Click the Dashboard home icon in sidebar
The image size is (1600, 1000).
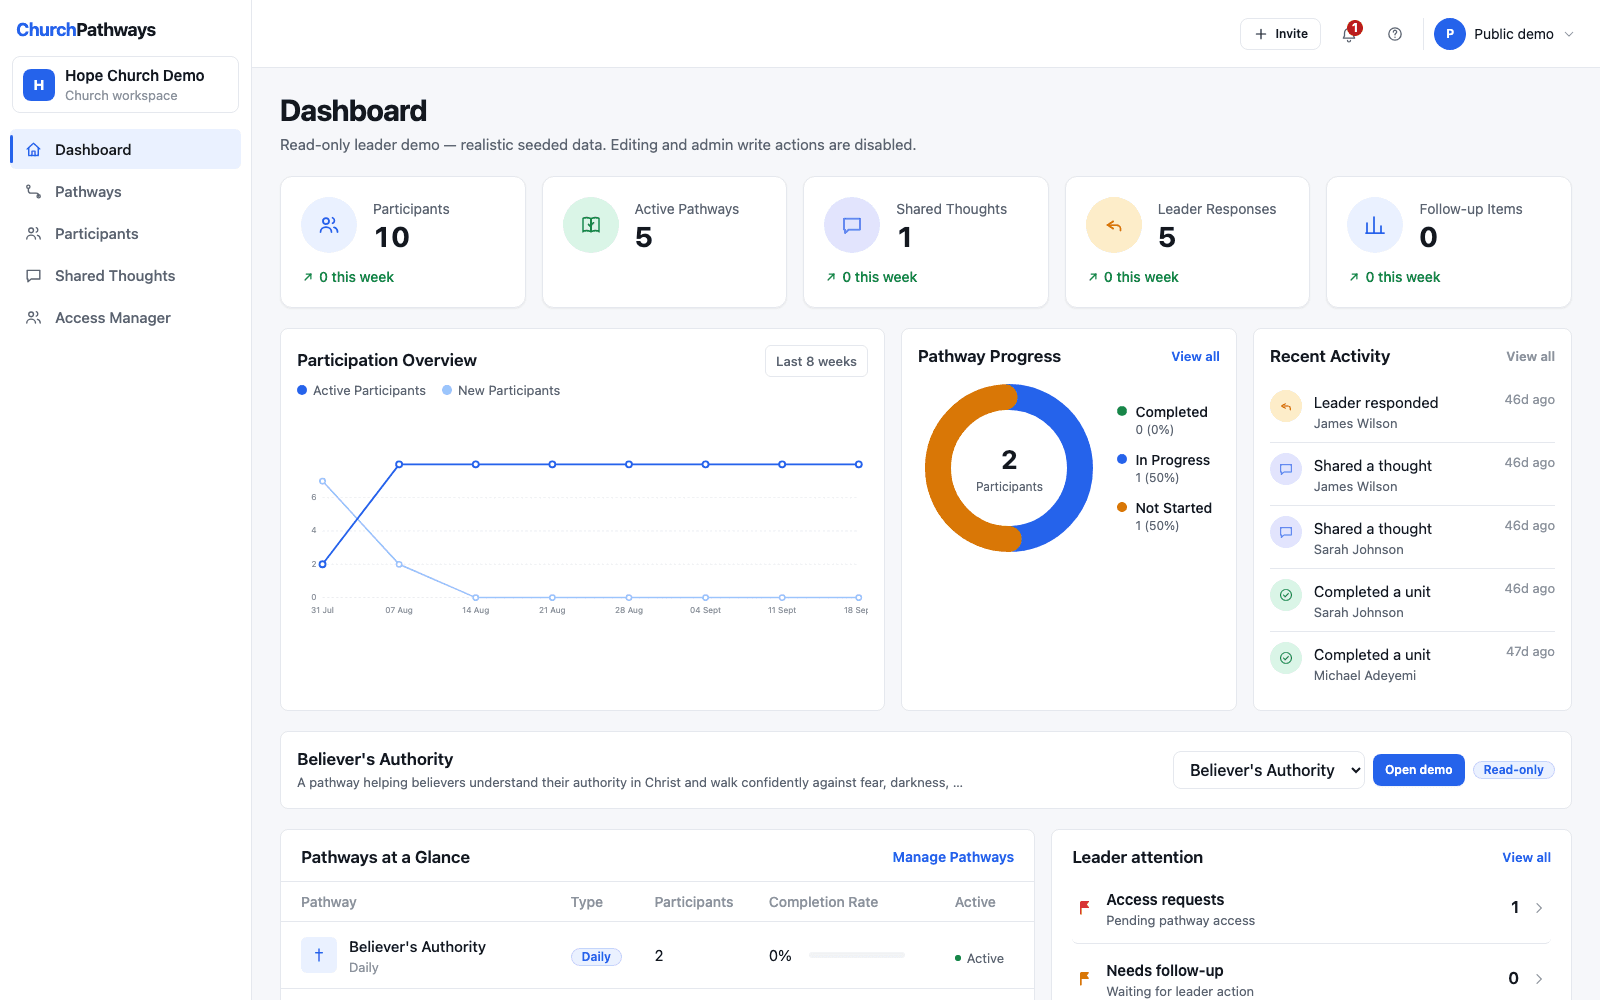[x=34, y=150]
